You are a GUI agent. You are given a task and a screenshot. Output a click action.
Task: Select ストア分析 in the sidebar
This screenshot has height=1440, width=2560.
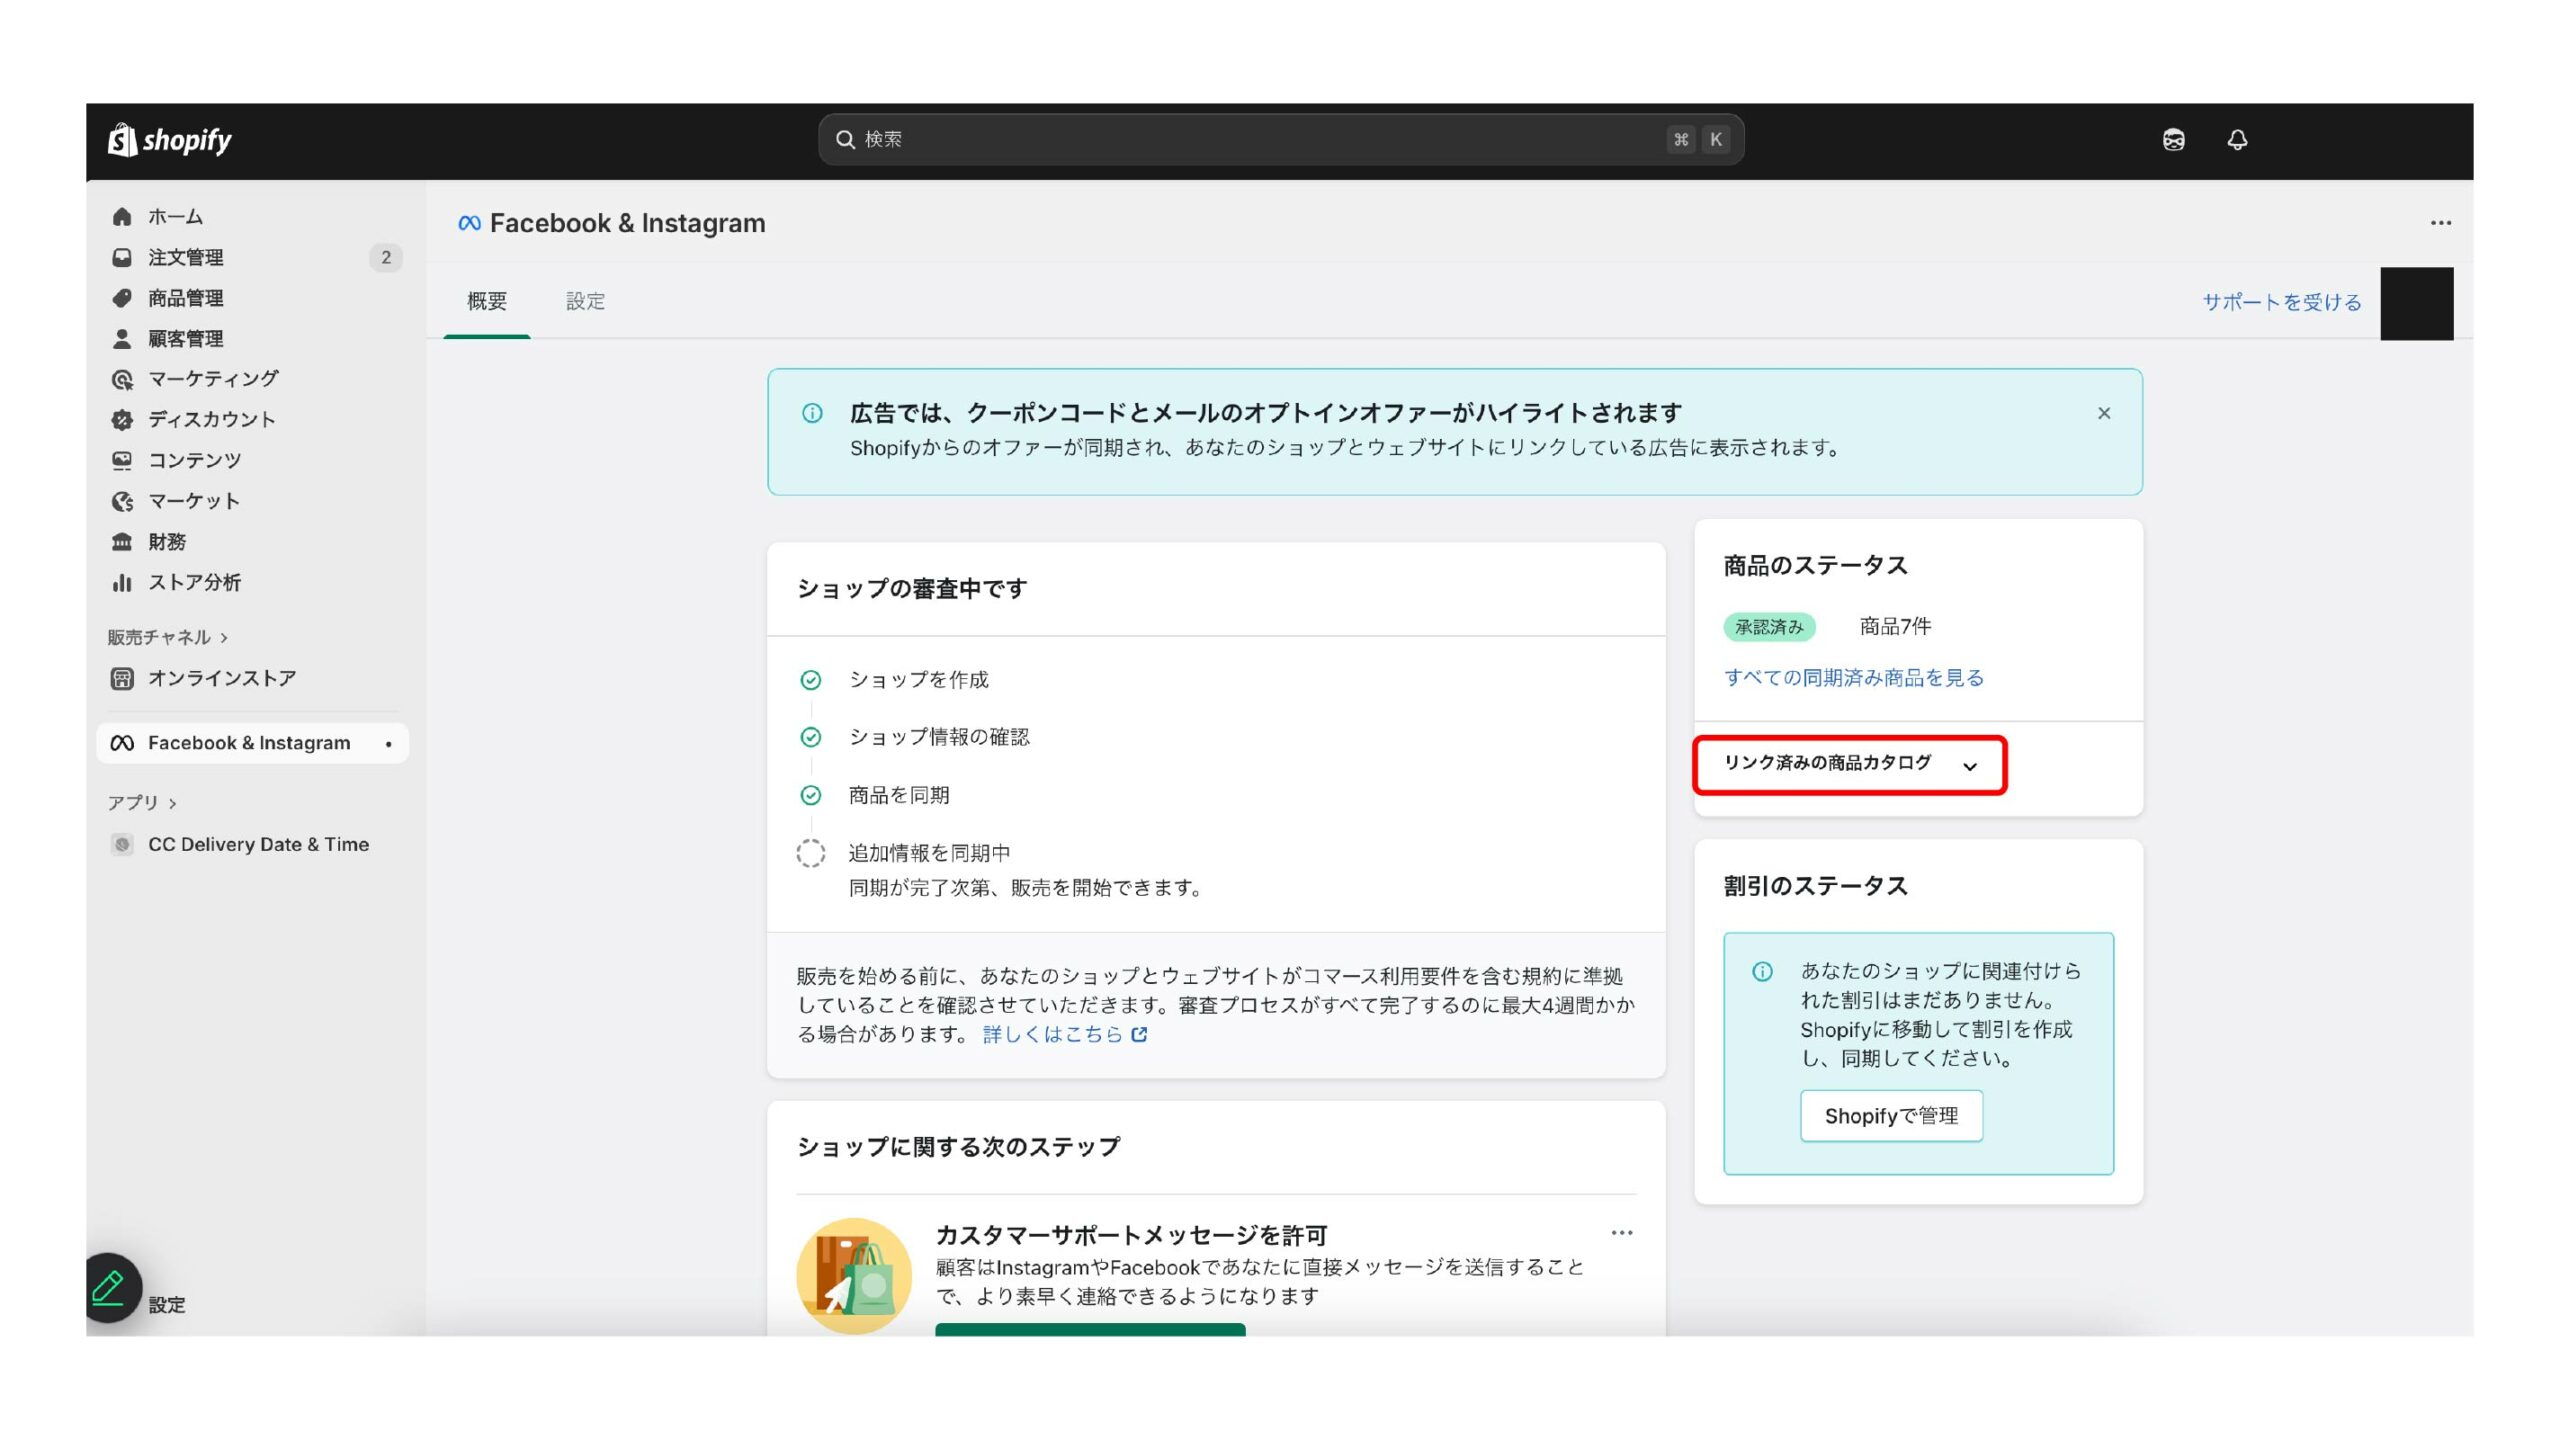(x=194, y=582)
